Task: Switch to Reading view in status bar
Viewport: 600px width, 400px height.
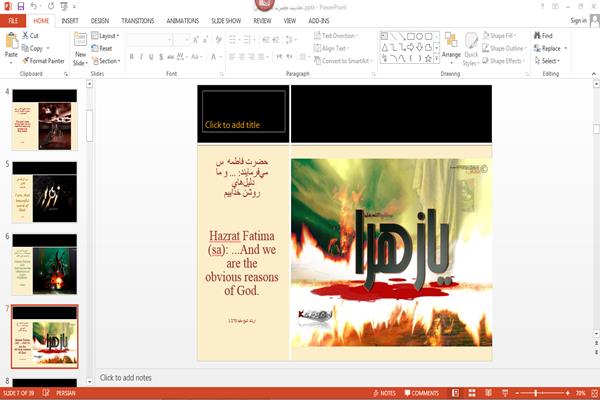Action: coord(489,393)
